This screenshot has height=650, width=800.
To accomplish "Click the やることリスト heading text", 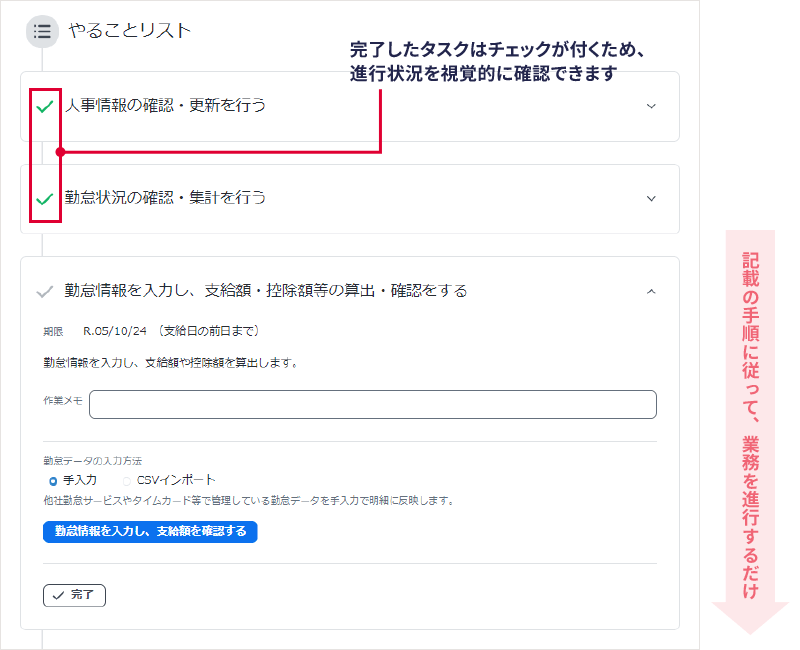I will tap(129, 31).
